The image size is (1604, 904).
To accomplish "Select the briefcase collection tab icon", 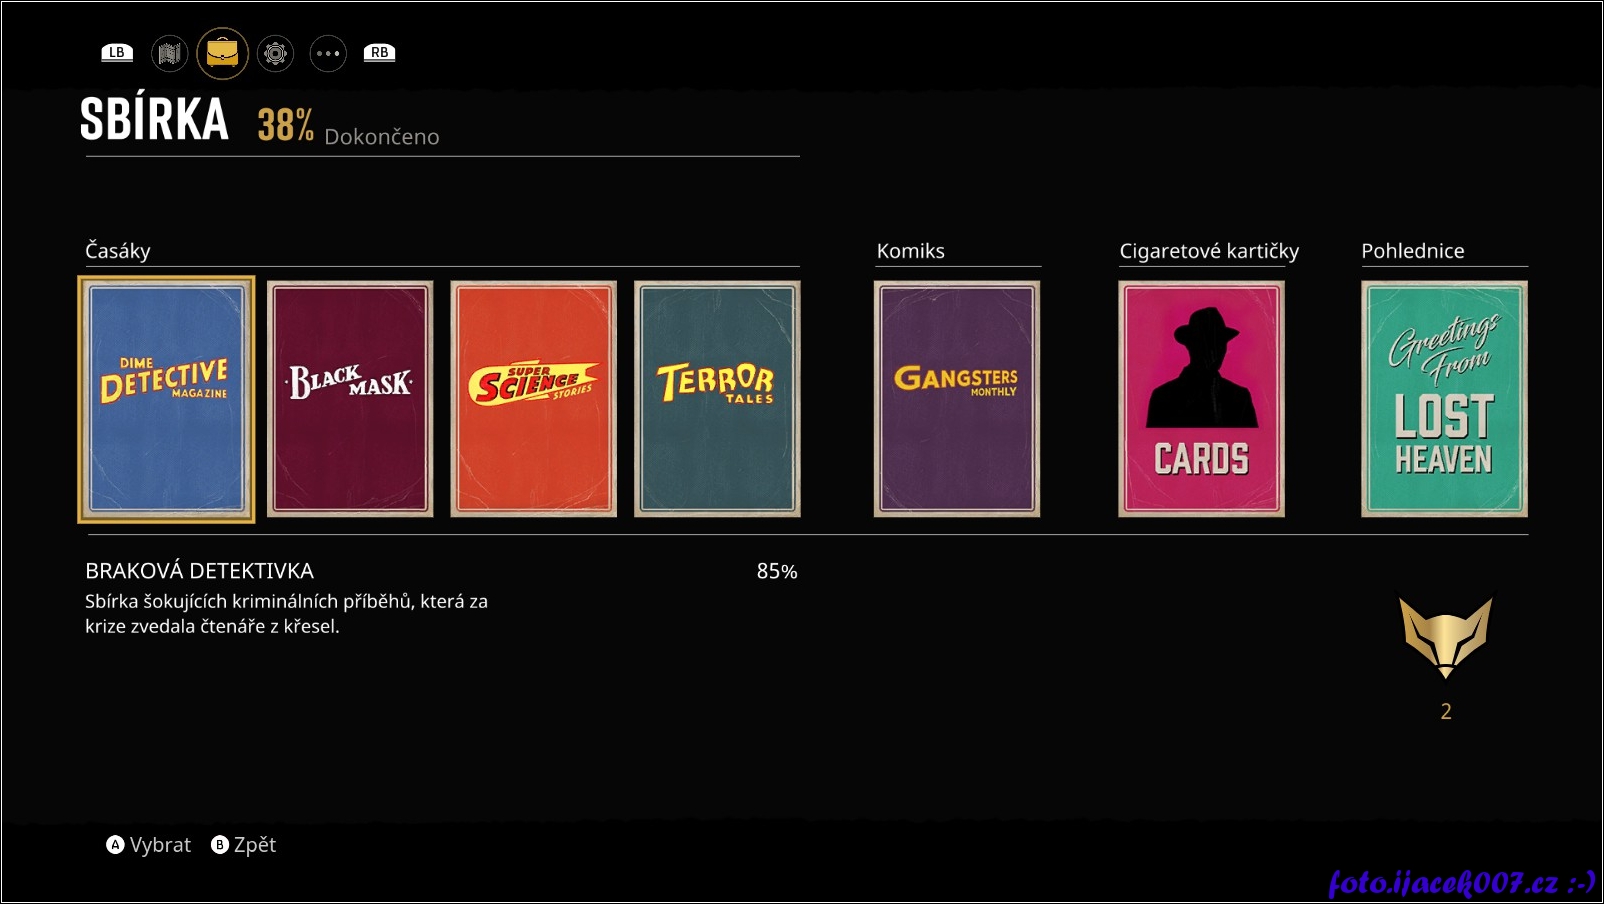I will point(222,53).
